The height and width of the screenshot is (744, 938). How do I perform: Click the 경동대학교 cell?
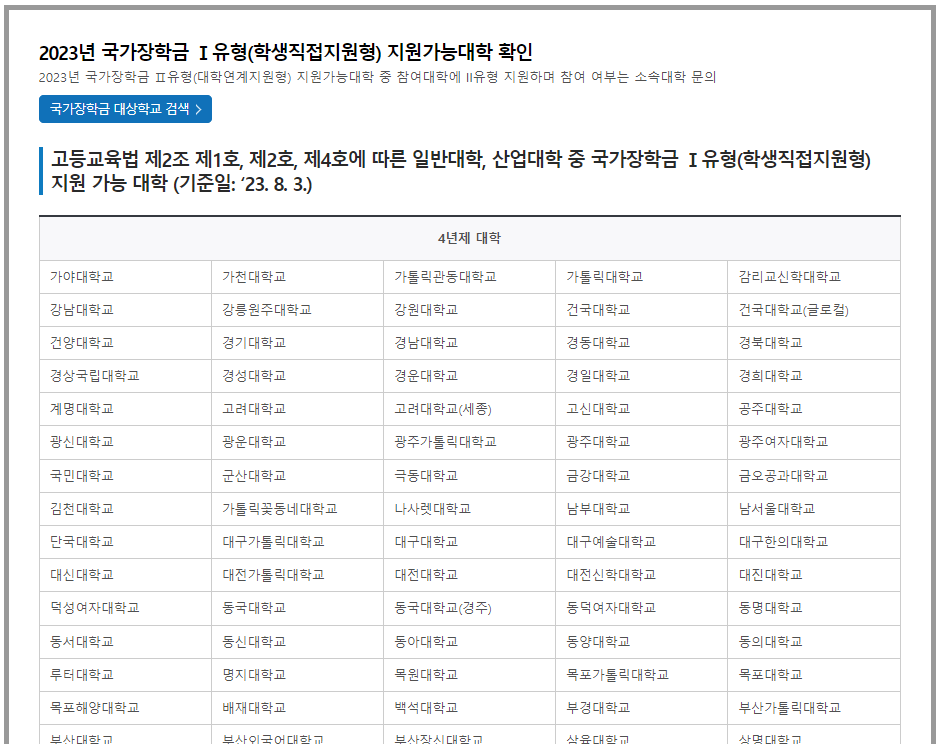[x=641, y=343]
